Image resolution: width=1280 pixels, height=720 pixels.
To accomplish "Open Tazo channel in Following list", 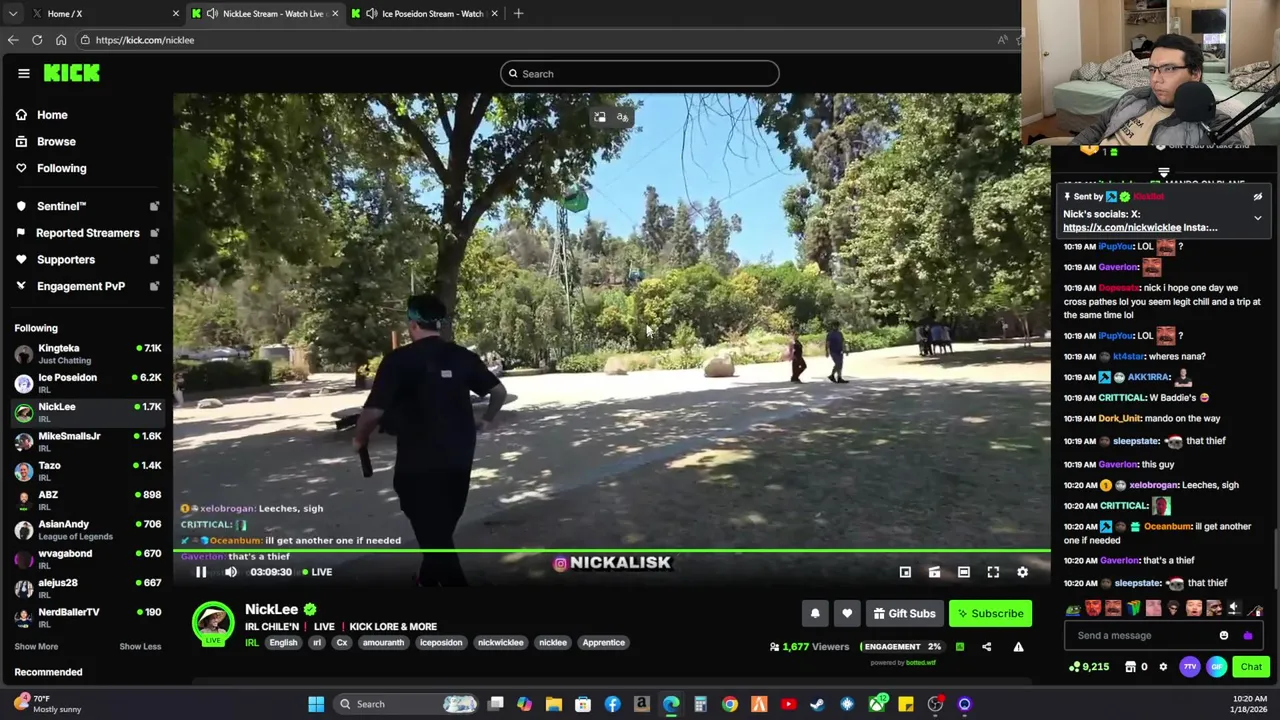I will [x=87, y=470].
